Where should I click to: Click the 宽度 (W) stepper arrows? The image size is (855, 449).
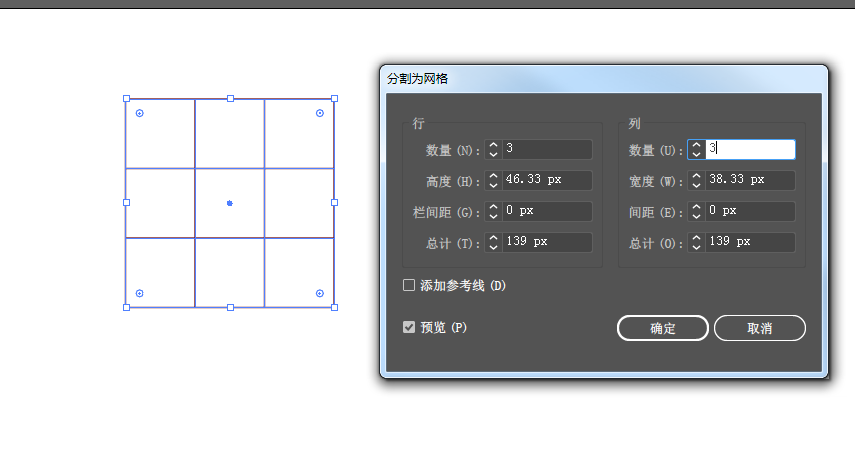[x=696, y=180]
